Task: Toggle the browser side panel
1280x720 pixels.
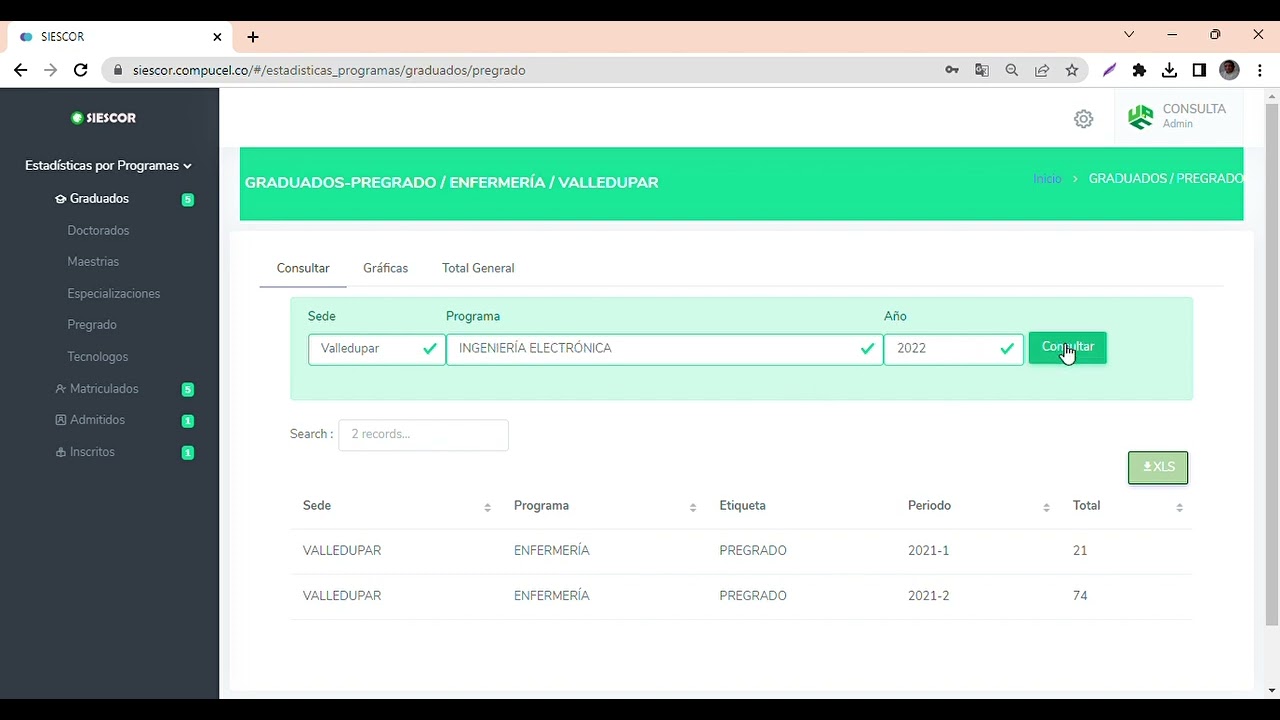Action: [1199, 70]
